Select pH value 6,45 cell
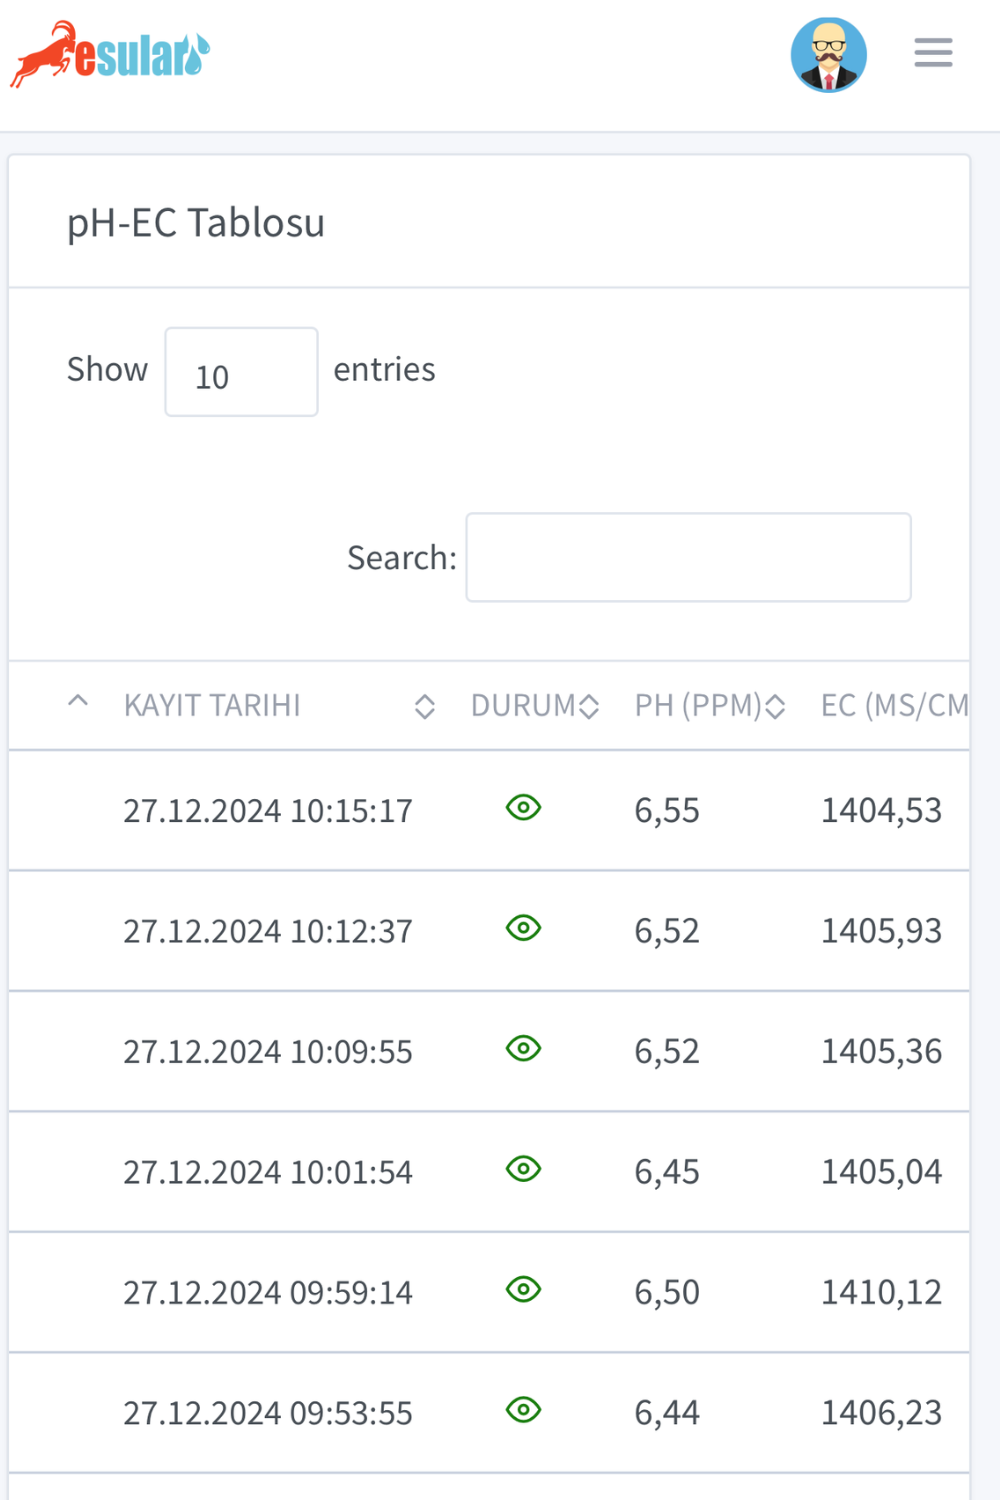Viewport: 1000px width, 1500px height. point(667,1172)
